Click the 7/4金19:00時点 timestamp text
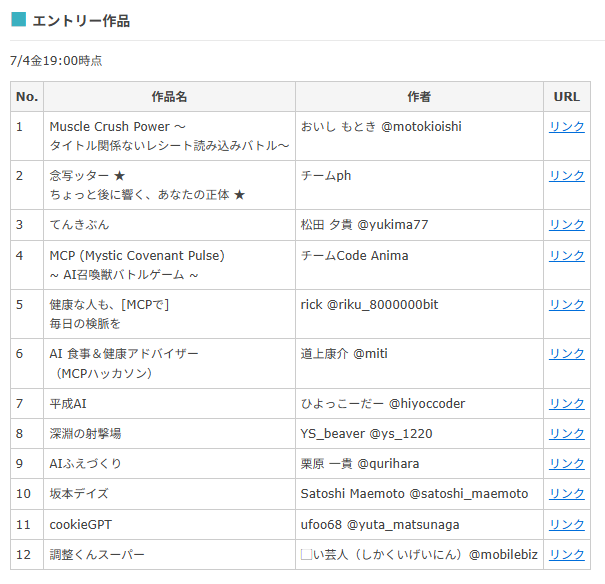This screenshot has height=584, width=605. coord(56,61)
